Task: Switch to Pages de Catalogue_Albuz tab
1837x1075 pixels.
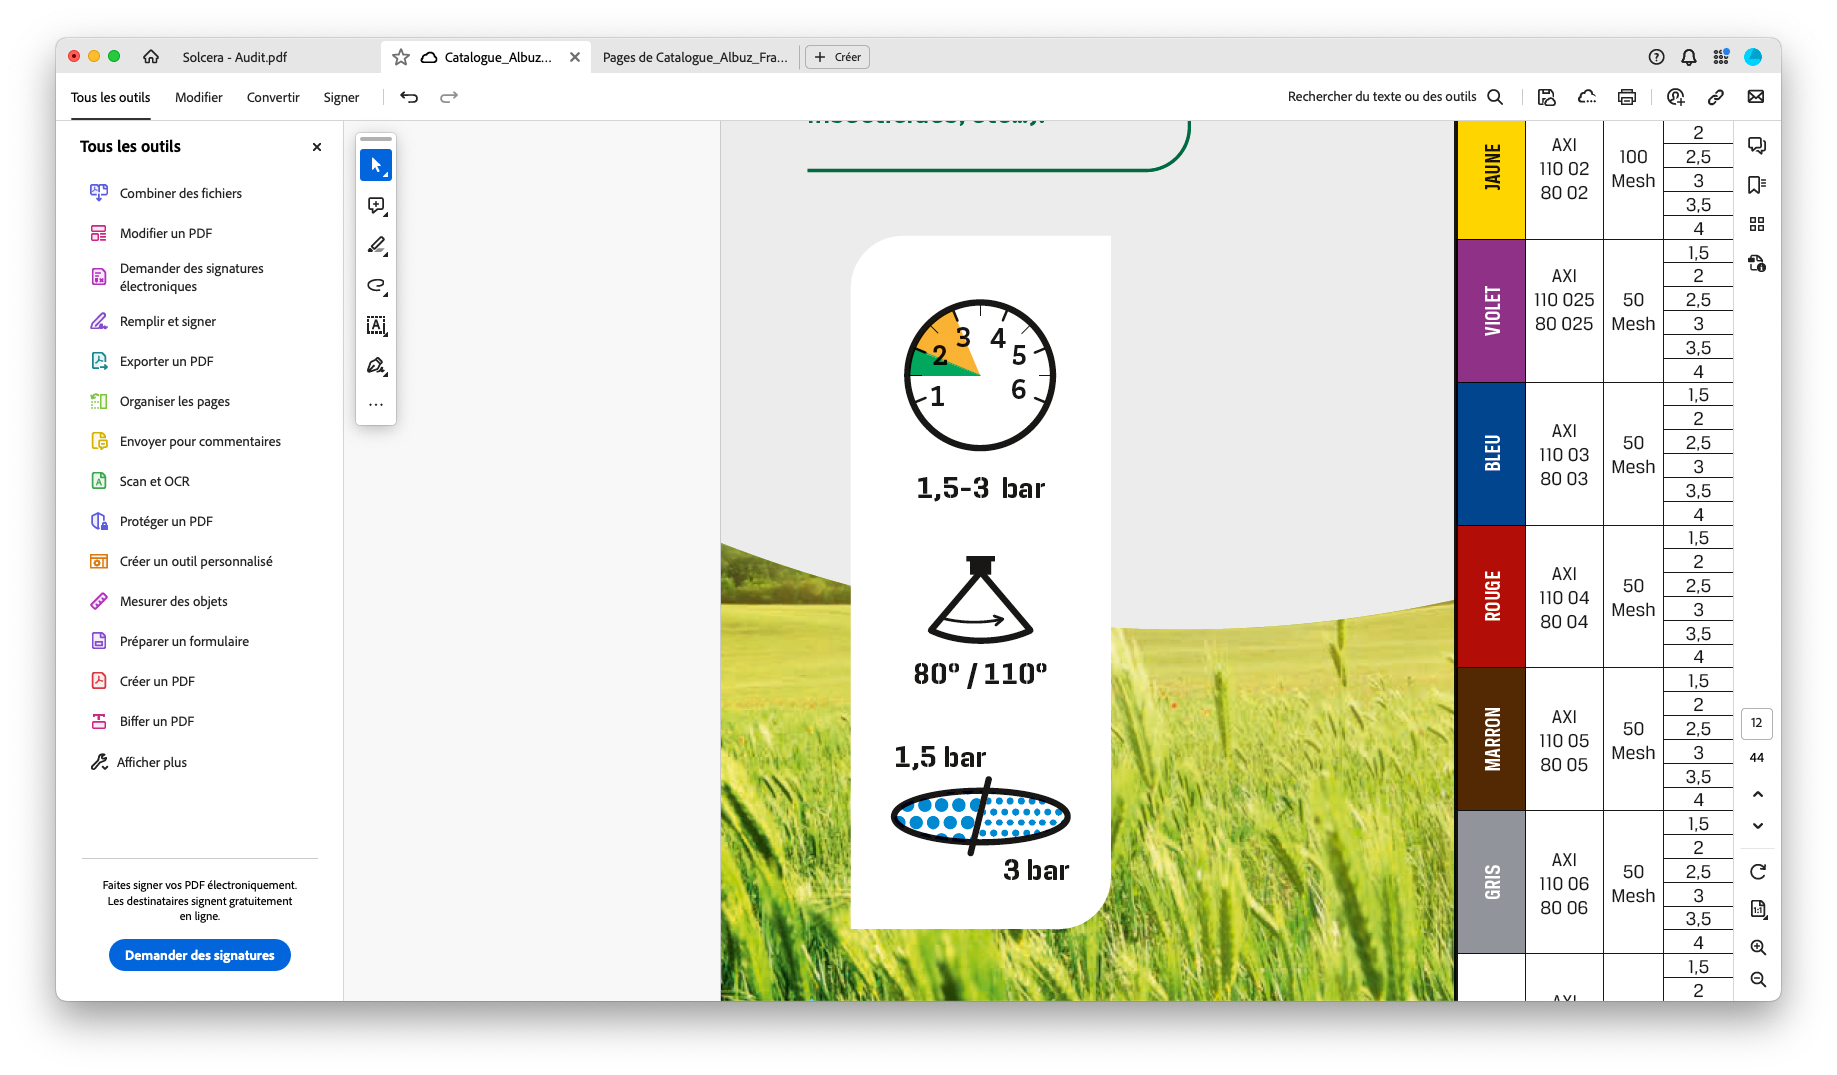Action: coord(695,57)
